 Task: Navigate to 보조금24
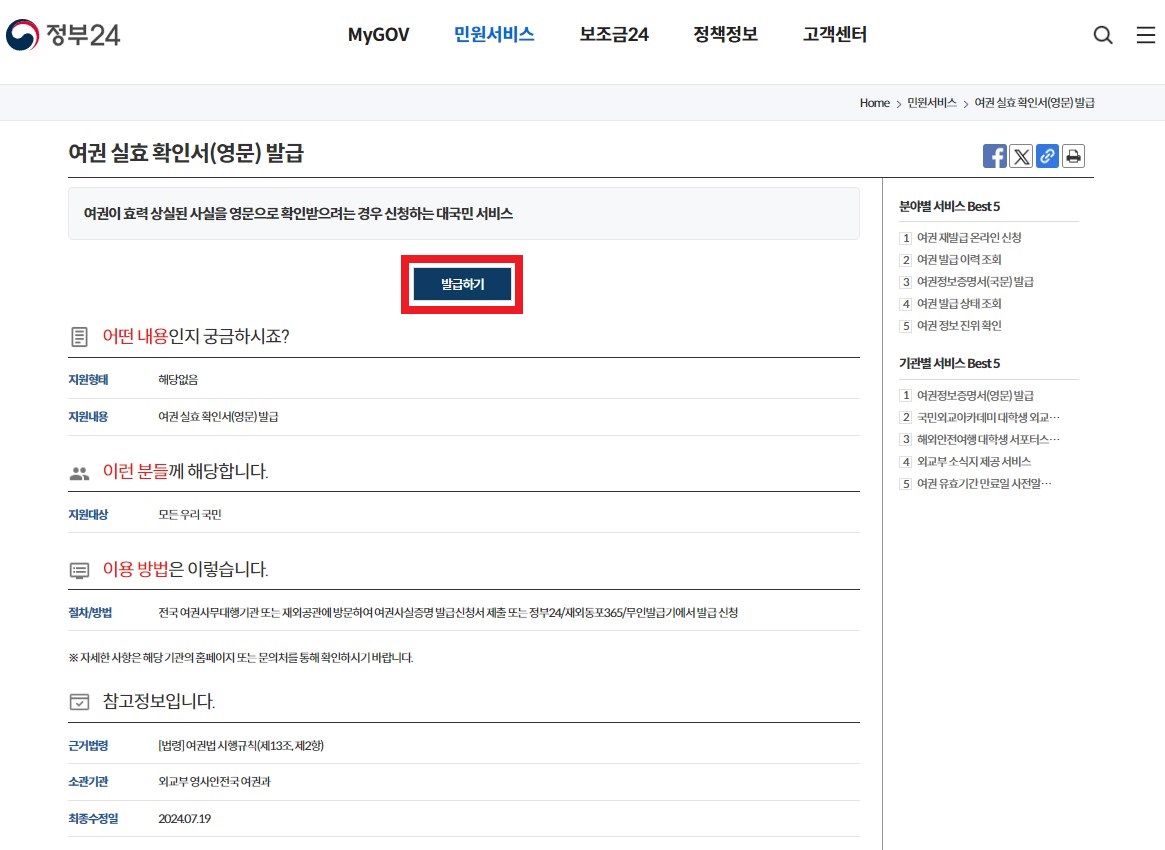tap(613, 34)
